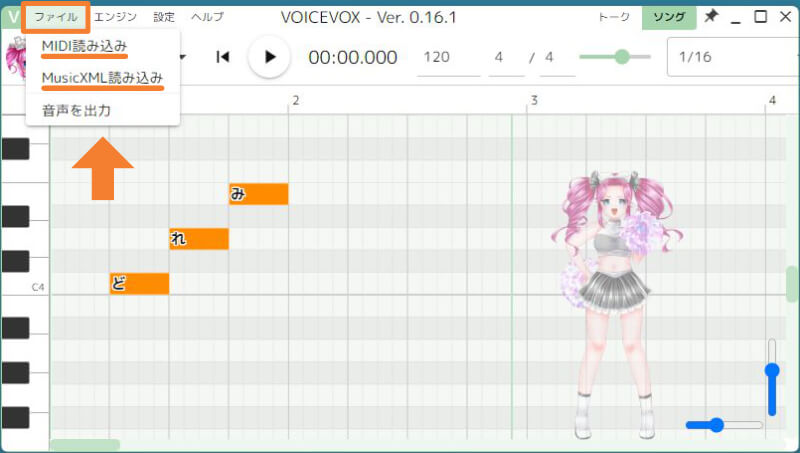Open the ヘルプ menu

pyautogui.click(x=207, y=17)
